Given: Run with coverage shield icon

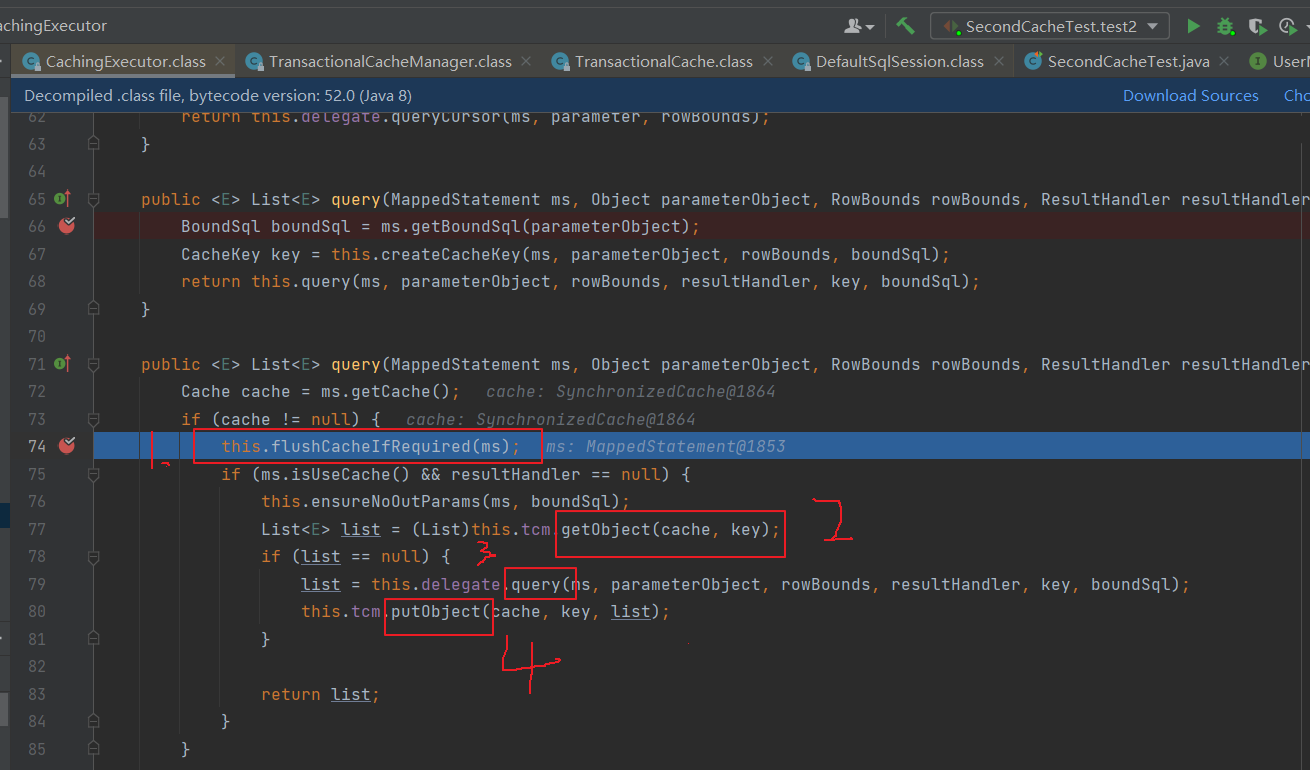Looking at the screenshot, I should (1258, 26).
